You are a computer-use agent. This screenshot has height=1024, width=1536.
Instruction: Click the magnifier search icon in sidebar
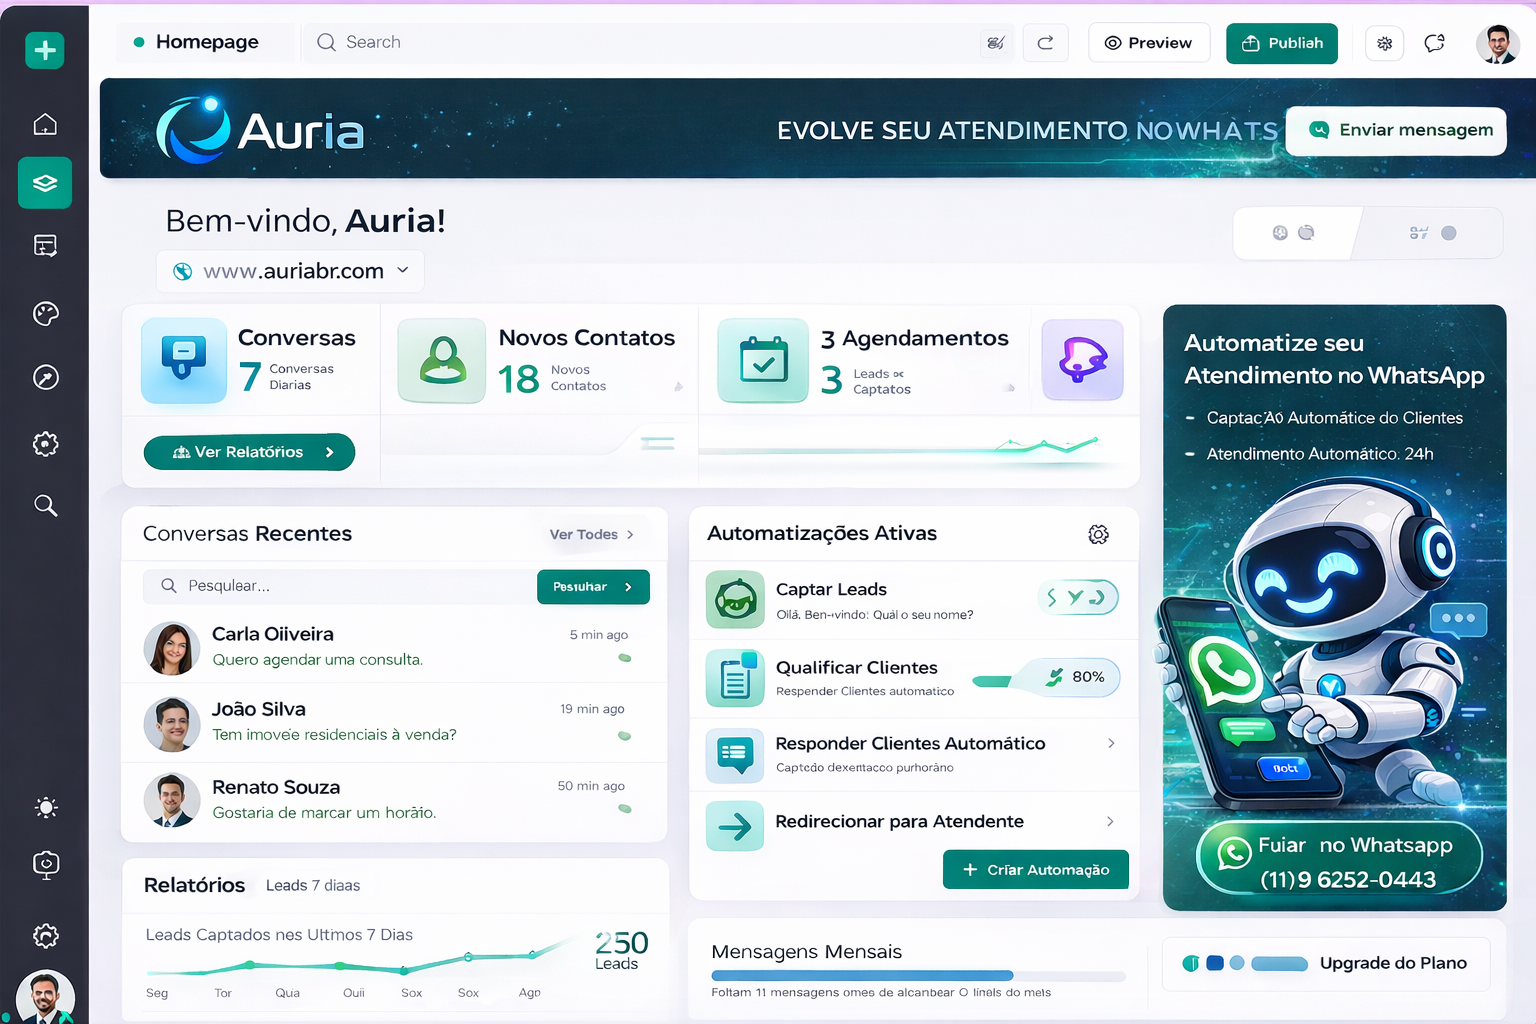pos(45,505)
